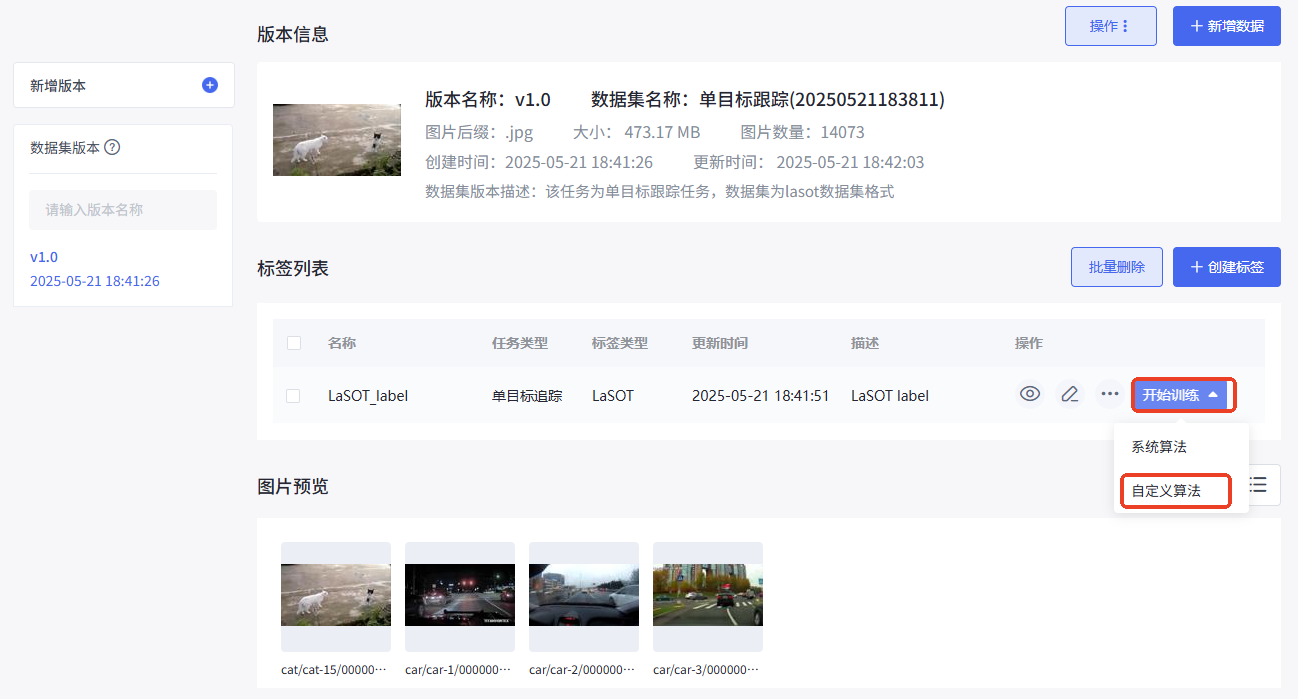The width and height of the screenshot is (1298, 699).
Task: Click the 更新时间 column header
Action: coord(720,343)
